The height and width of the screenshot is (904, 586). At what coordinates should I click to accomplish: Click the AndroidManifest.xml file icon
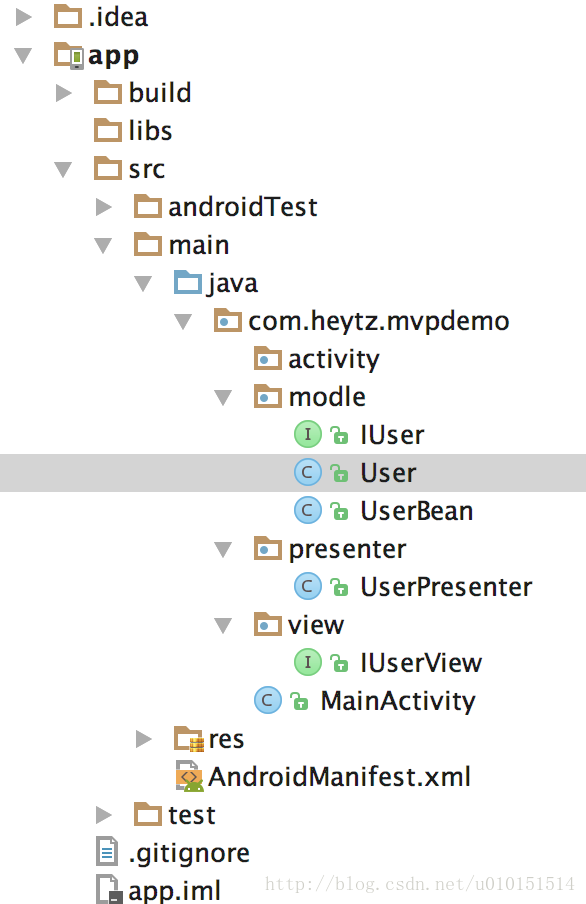[190, 776]
